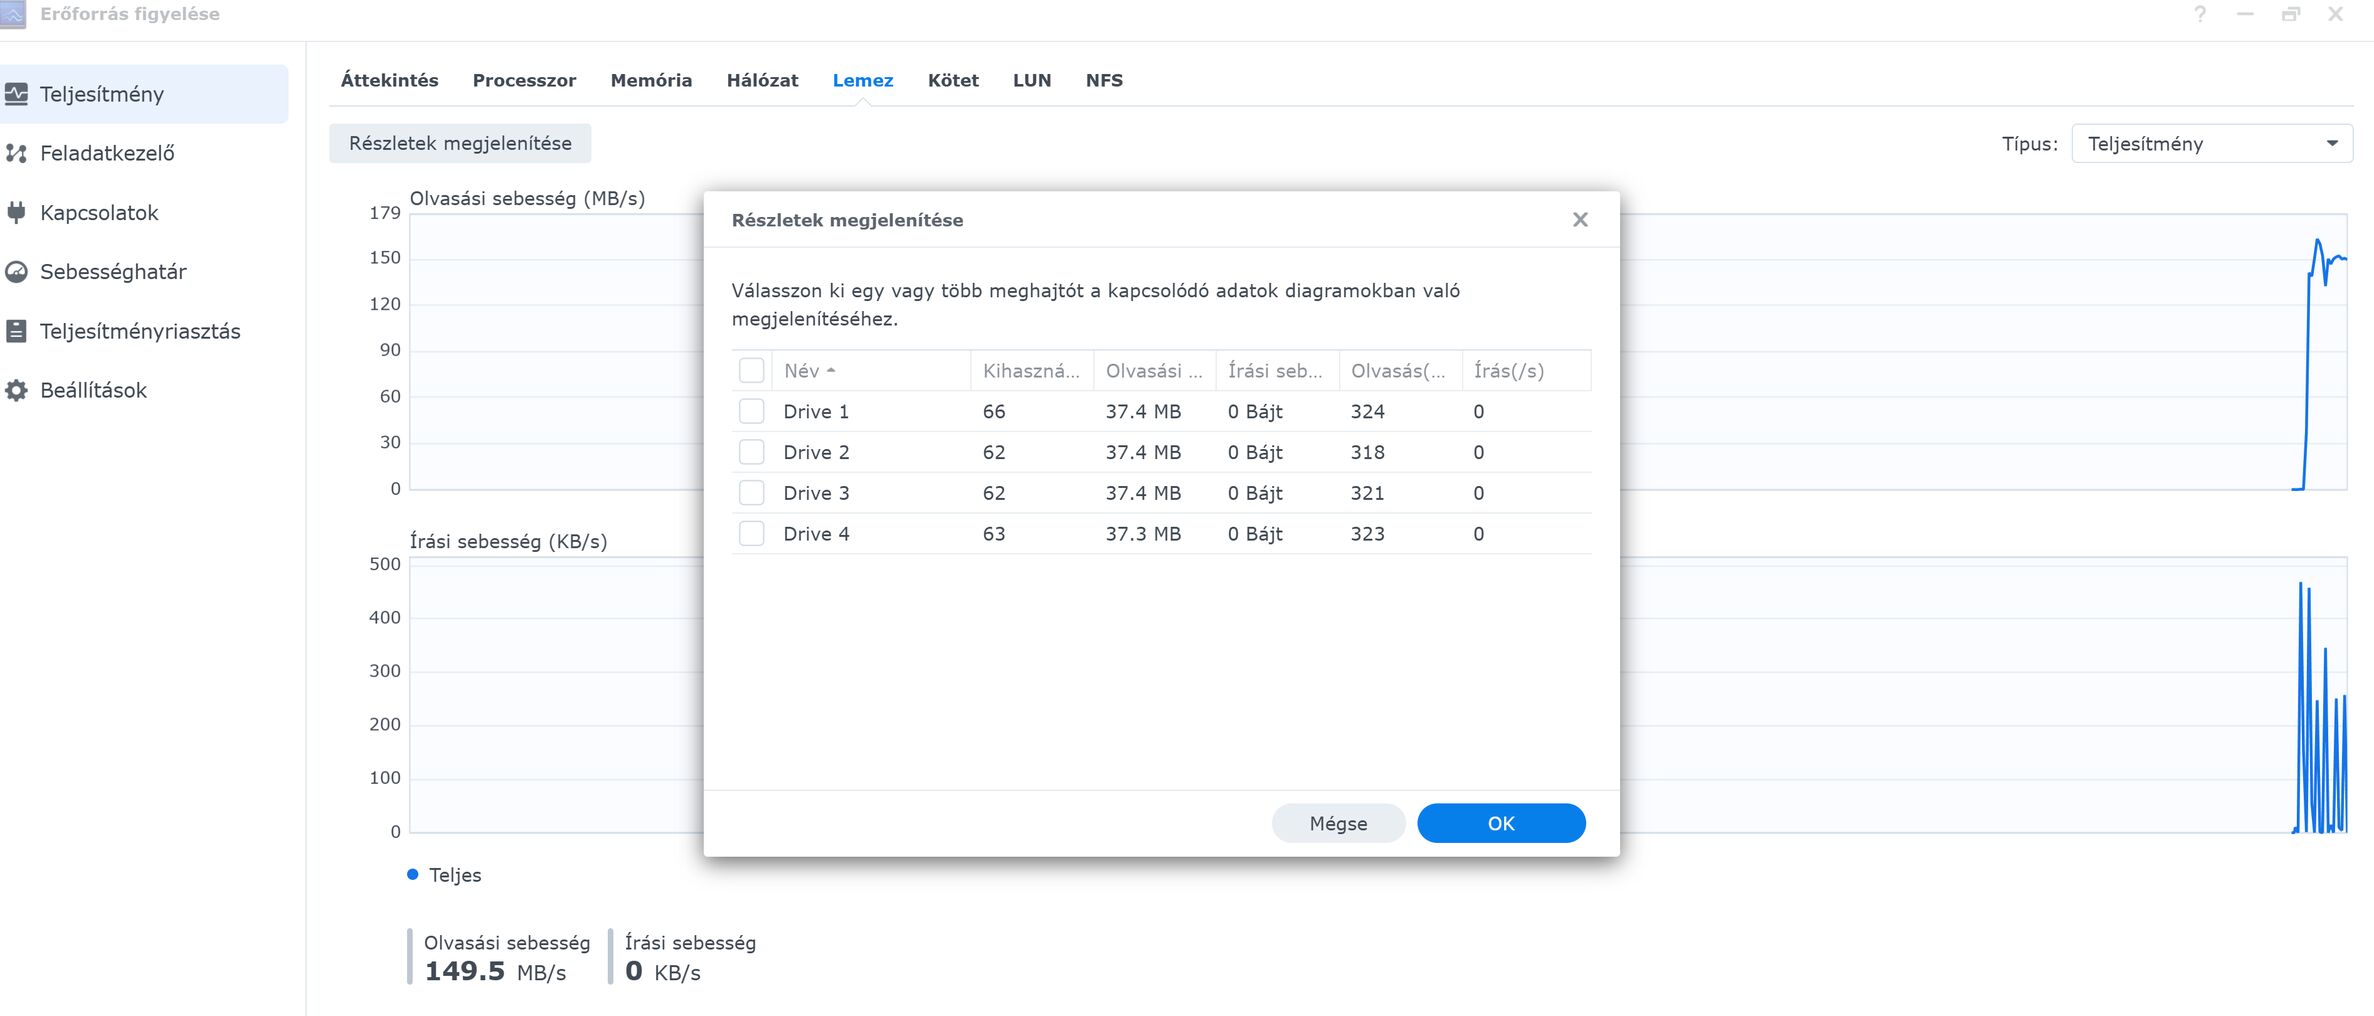The image size is (2374, 1016).
Task: Click the 324 reads value for Drive 1
Action: click(1367, 411)
